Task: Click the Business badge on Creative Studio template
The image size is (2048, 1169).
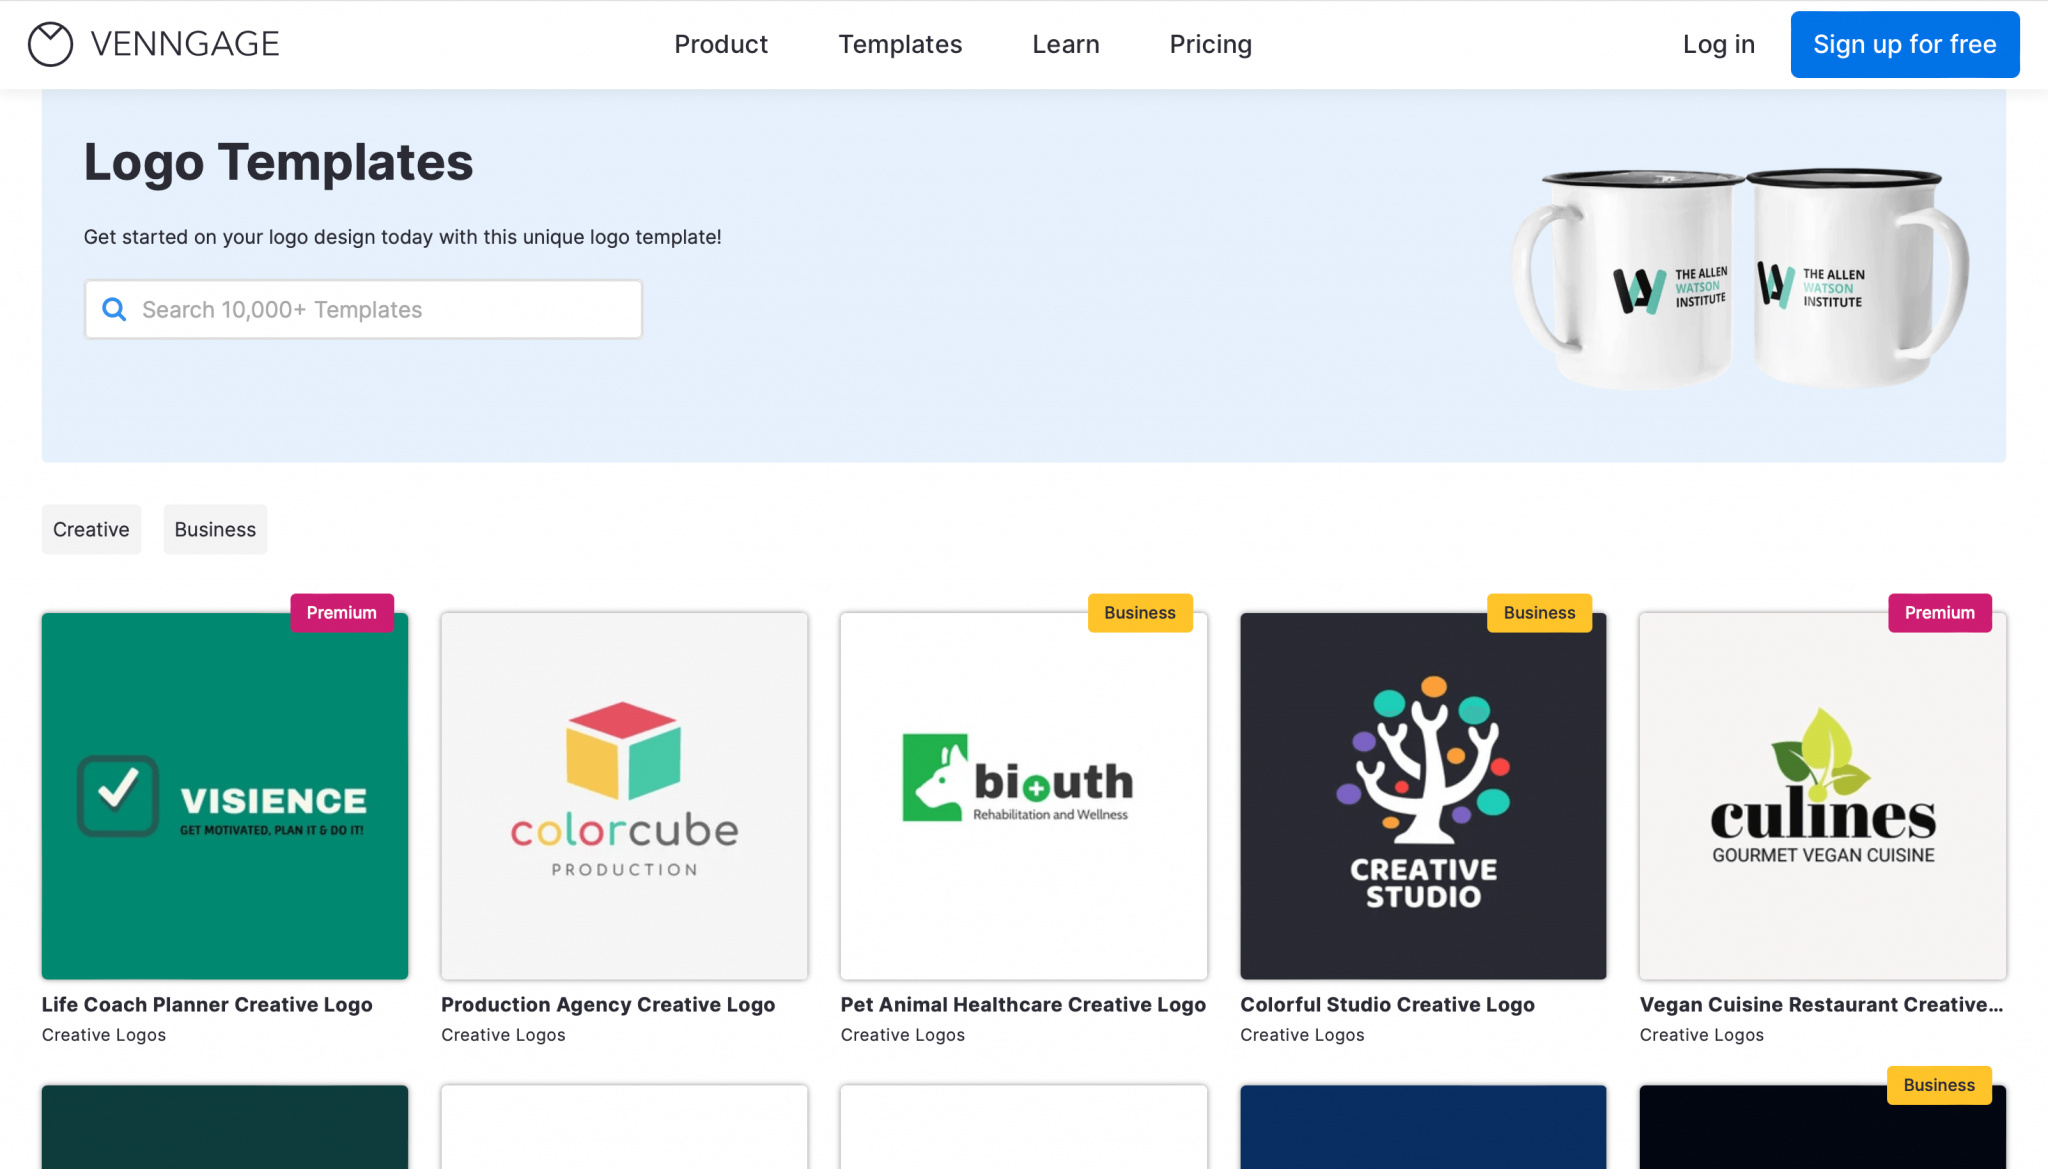Action: pos(1539,612)
